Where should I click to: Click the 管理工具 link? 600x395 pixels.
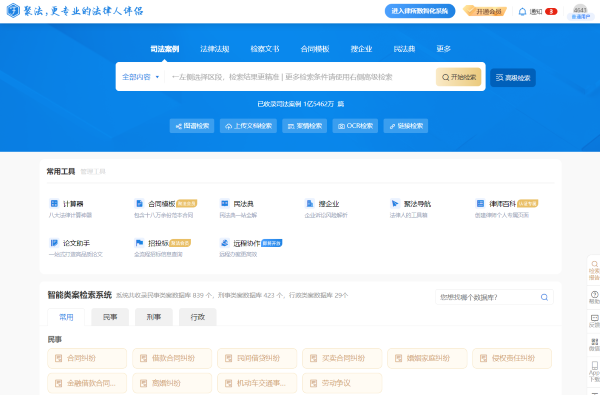pyautogui.click(x=93, y=171)
